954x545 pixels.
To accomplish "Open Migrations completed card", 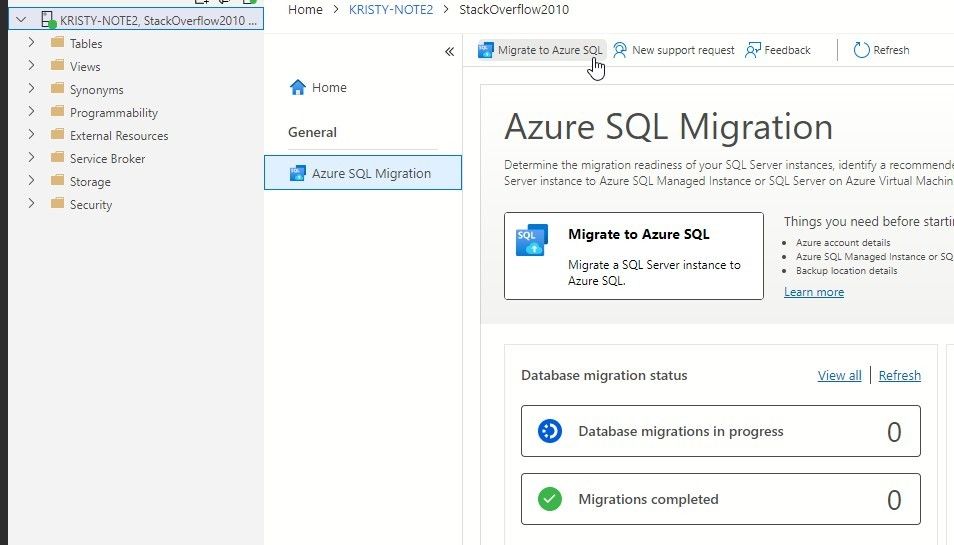I will (720, 499).
